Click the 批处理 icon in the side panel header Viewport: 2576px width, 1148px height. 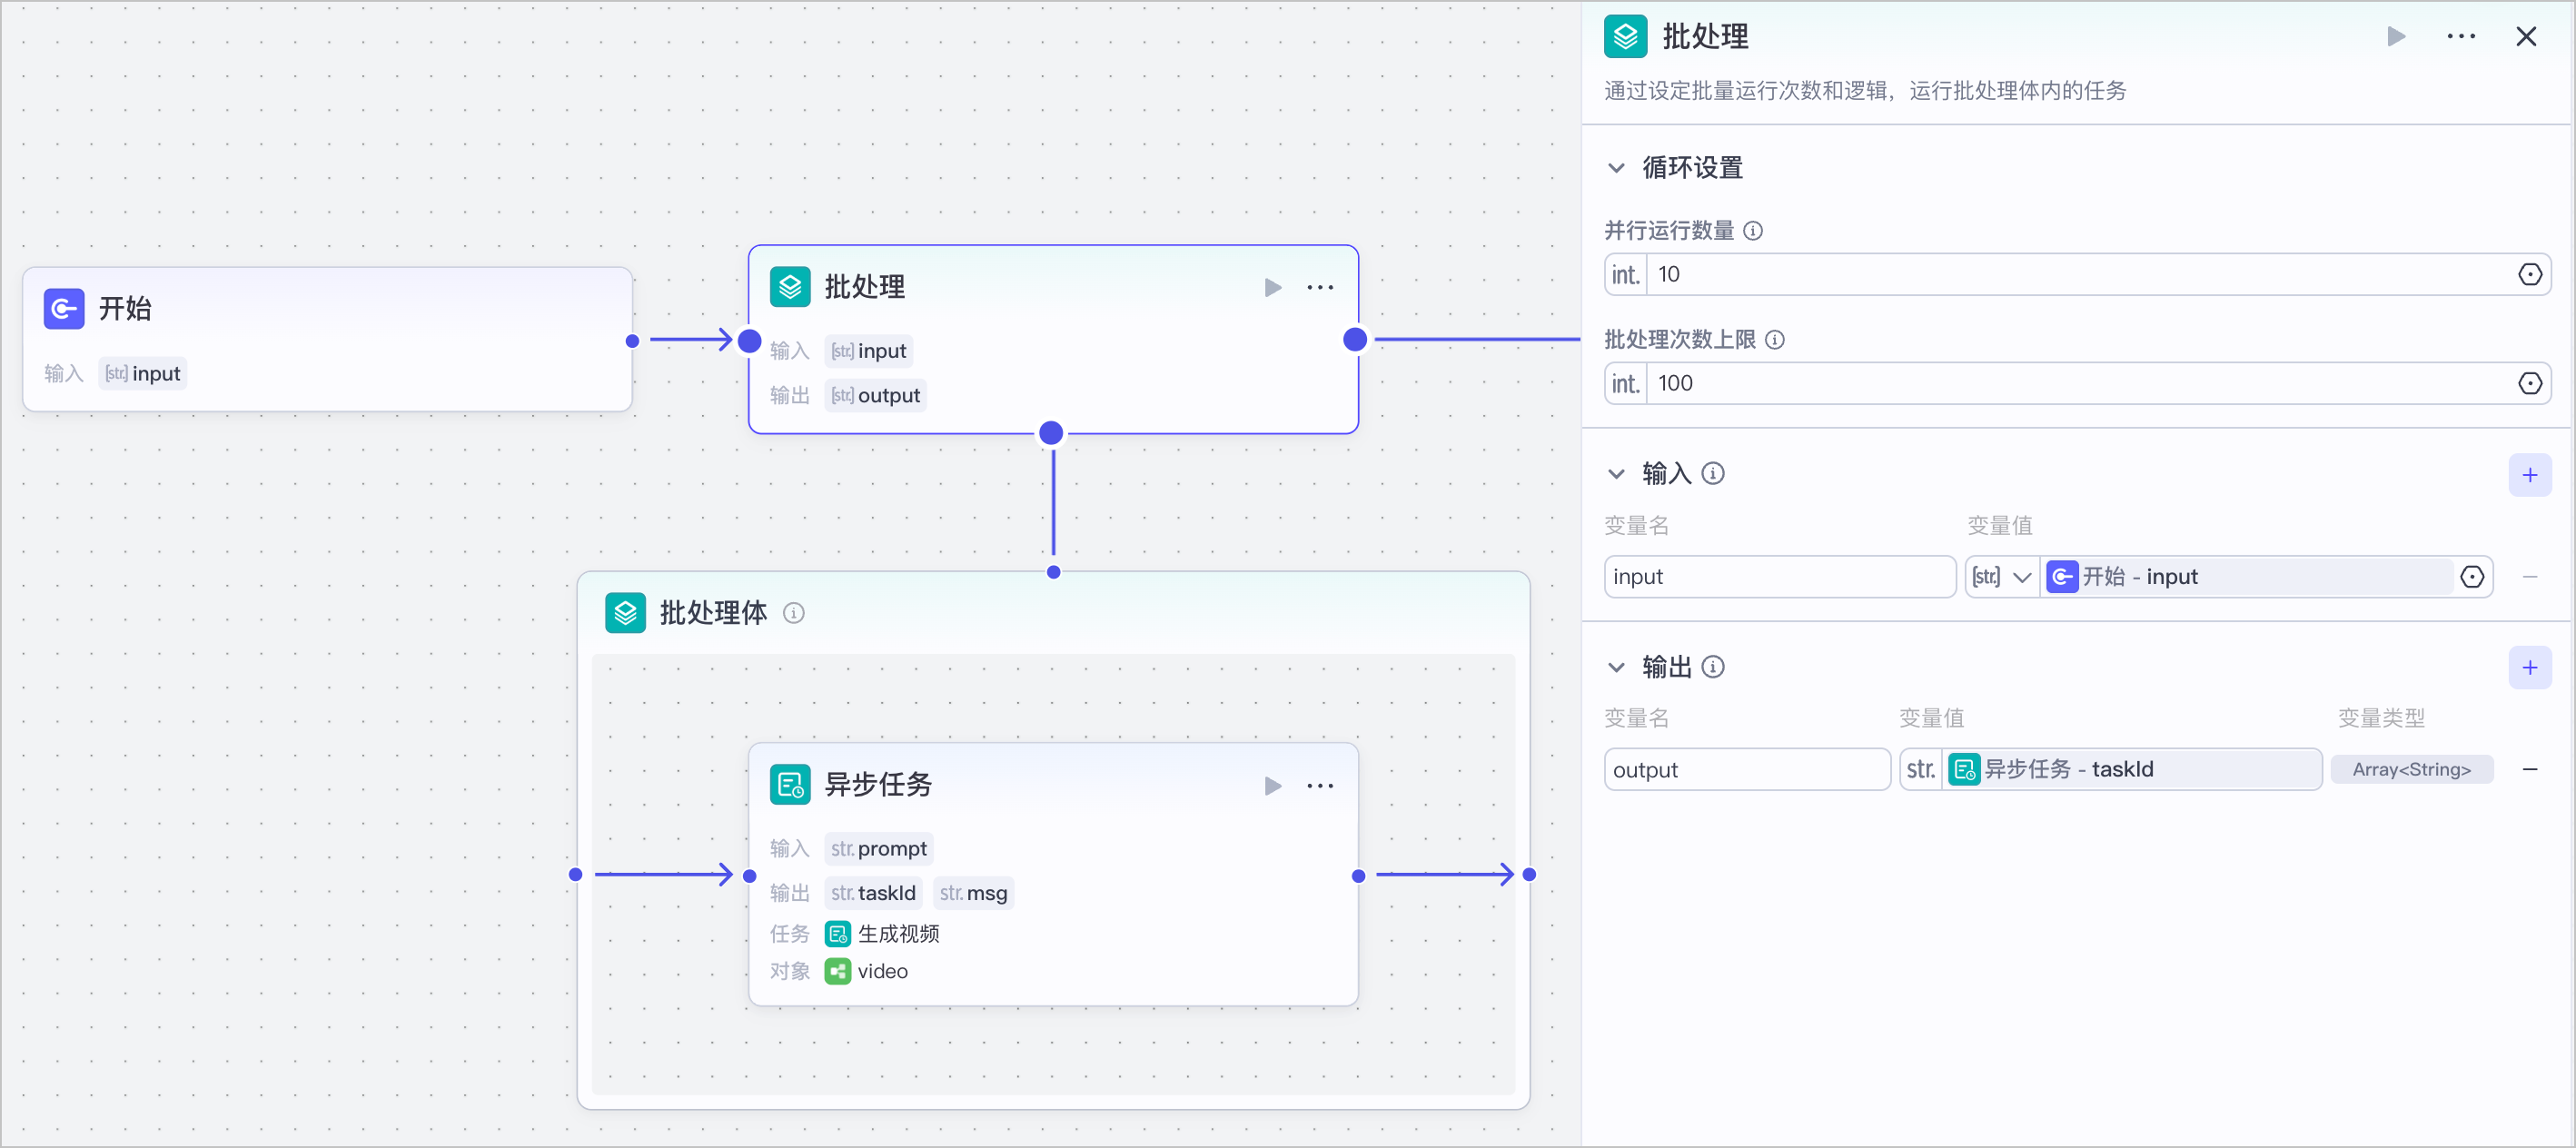[1625, 37]
